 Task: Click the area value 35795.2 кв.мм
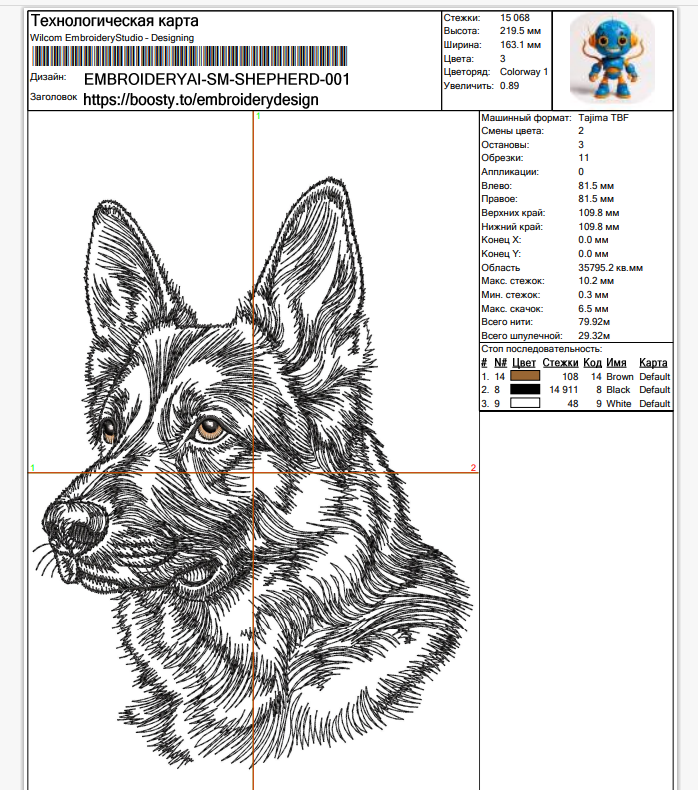(x=610, y=268)
